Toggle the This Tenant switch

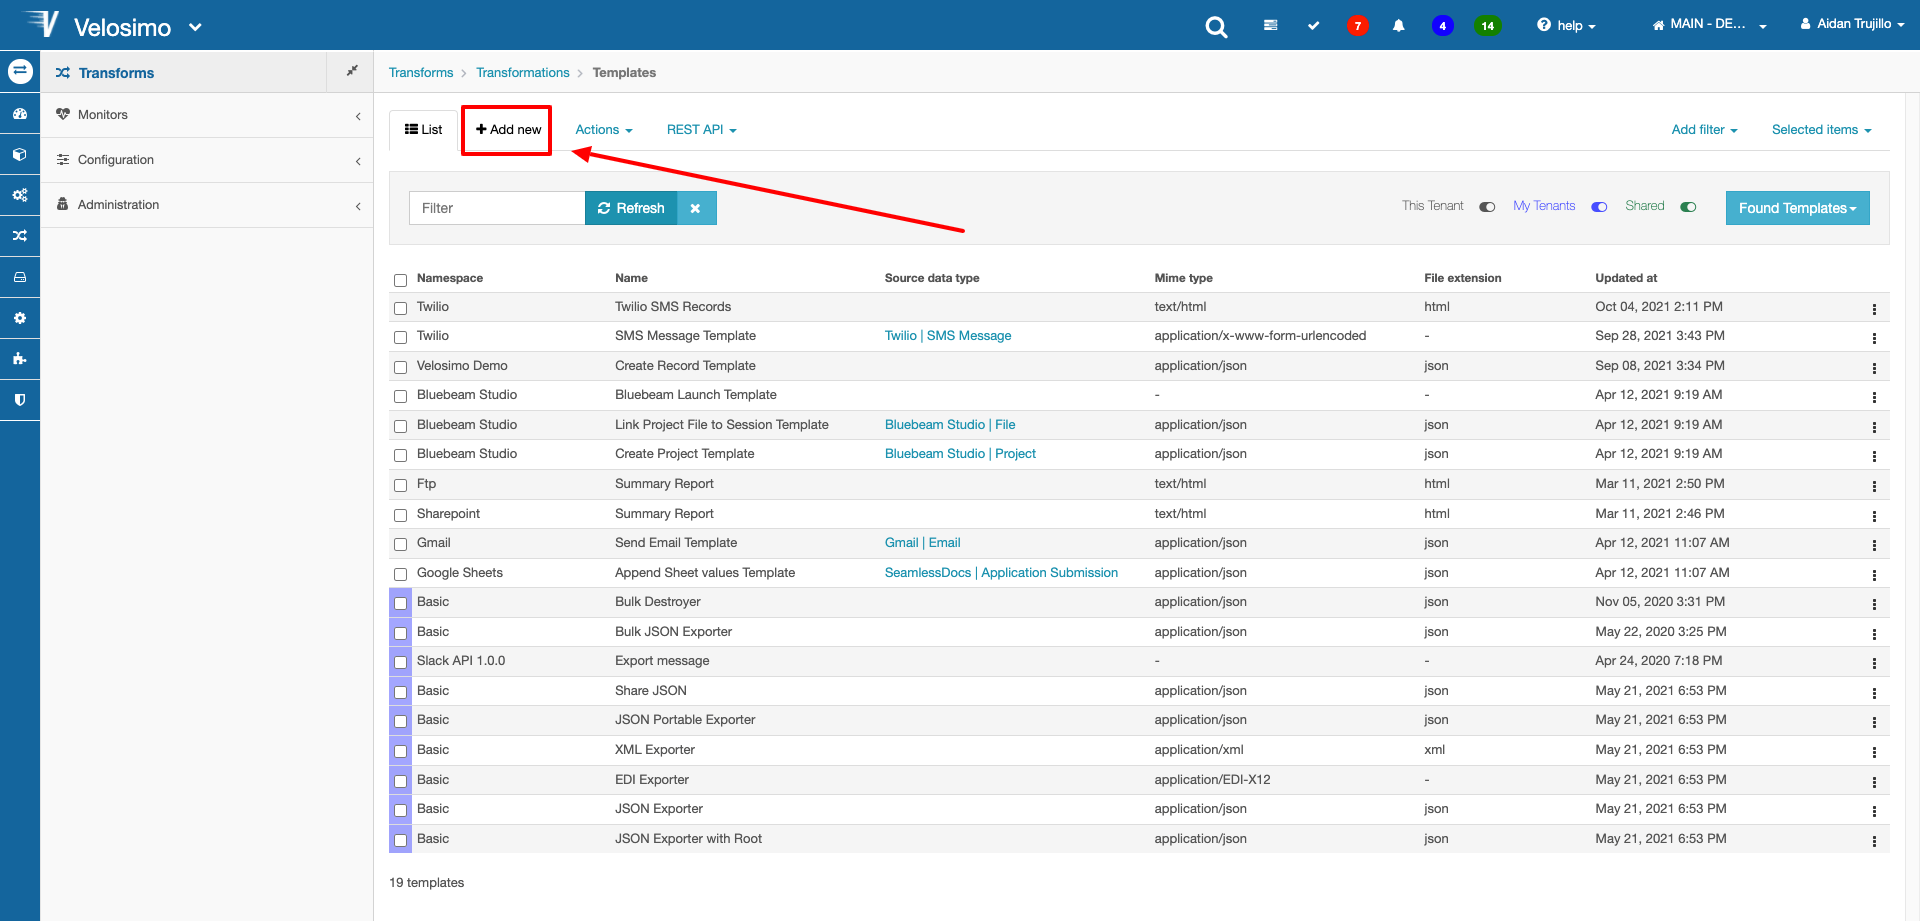(1487, 207)
